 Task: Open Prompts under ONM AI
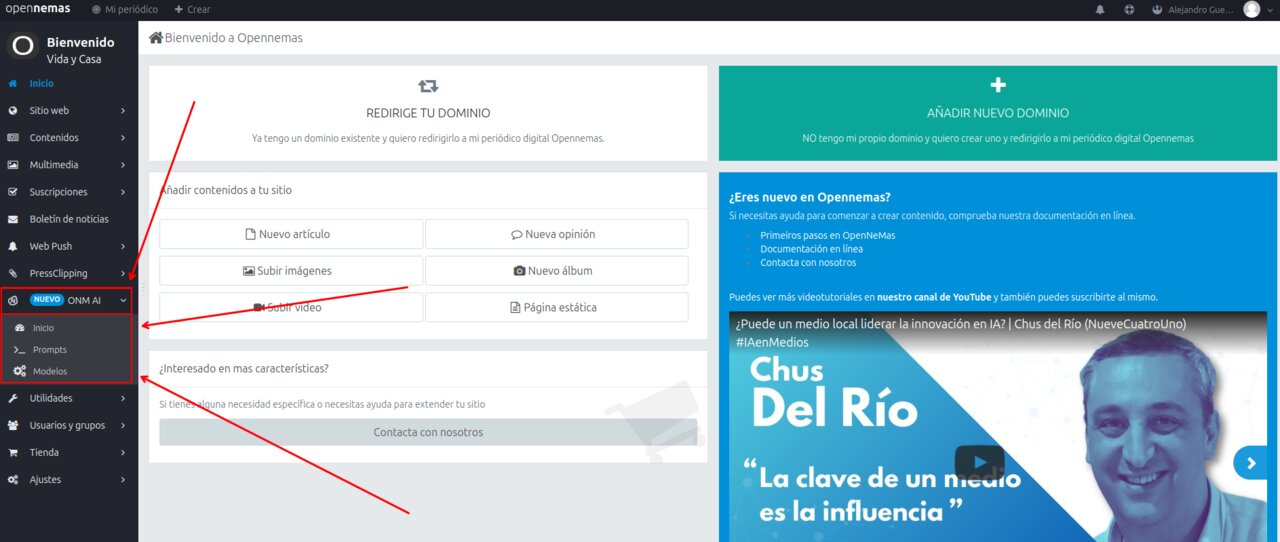pos(50,350)
